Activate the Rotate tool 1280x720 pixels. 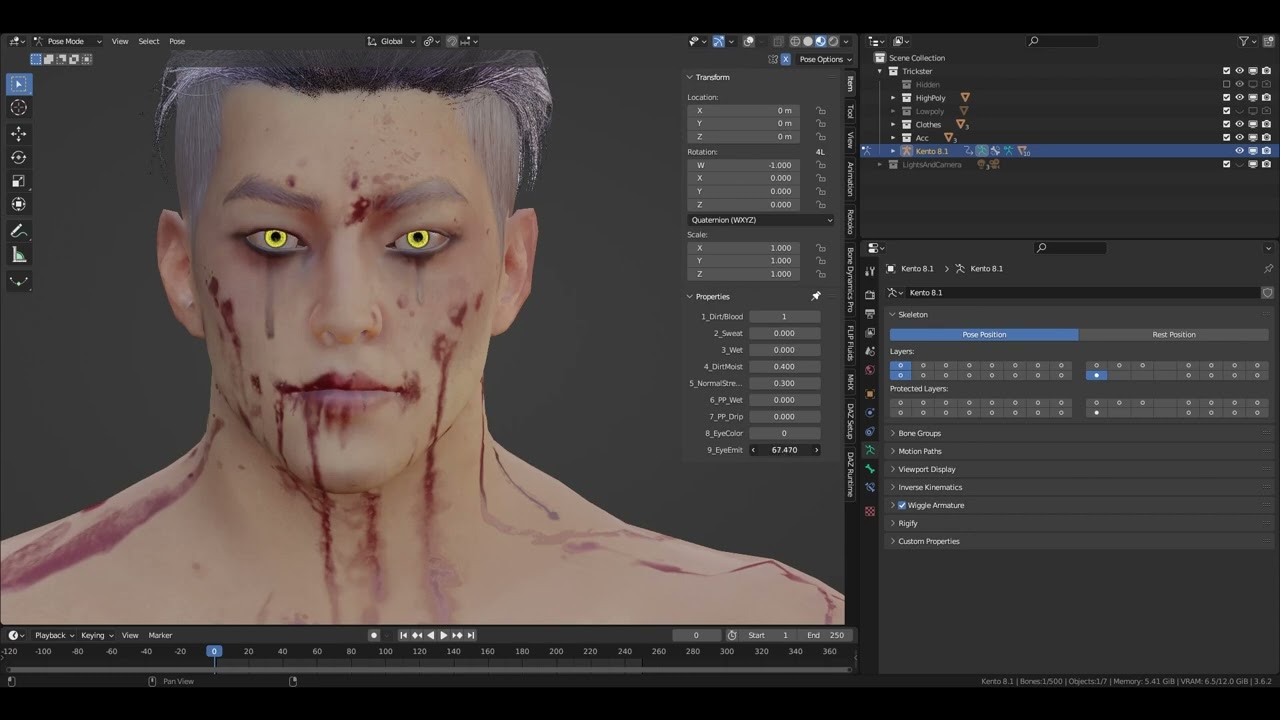18,157
